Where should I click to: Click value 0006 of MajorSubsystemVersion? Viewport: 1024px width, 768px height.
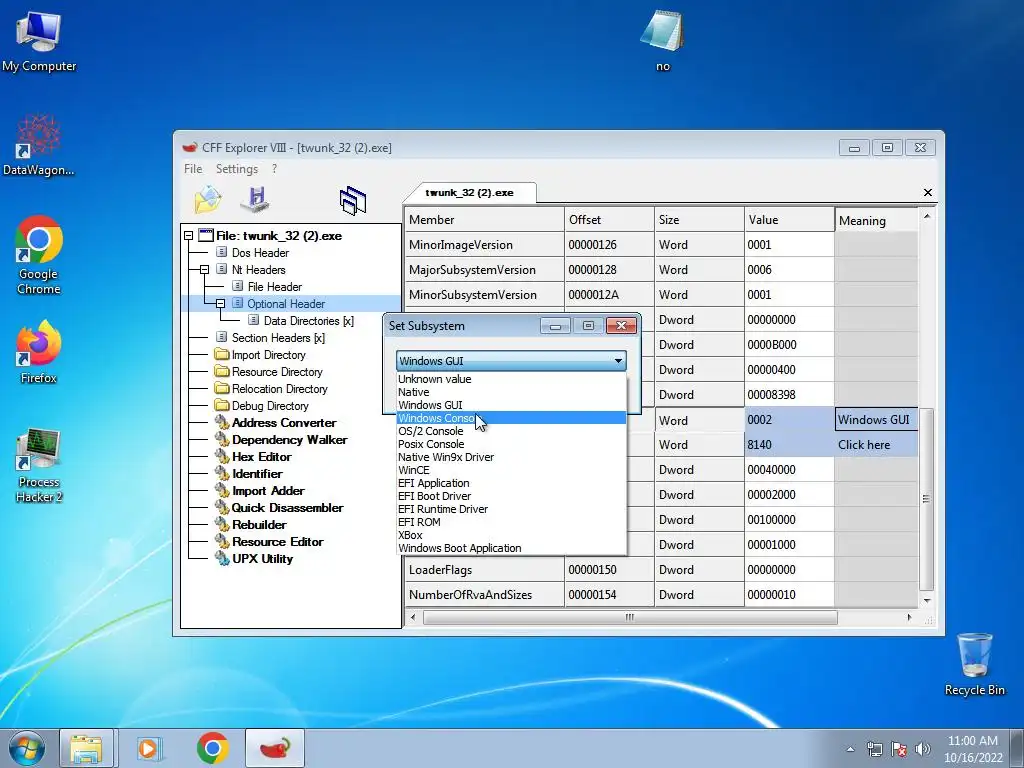click(x=789, y=270)
